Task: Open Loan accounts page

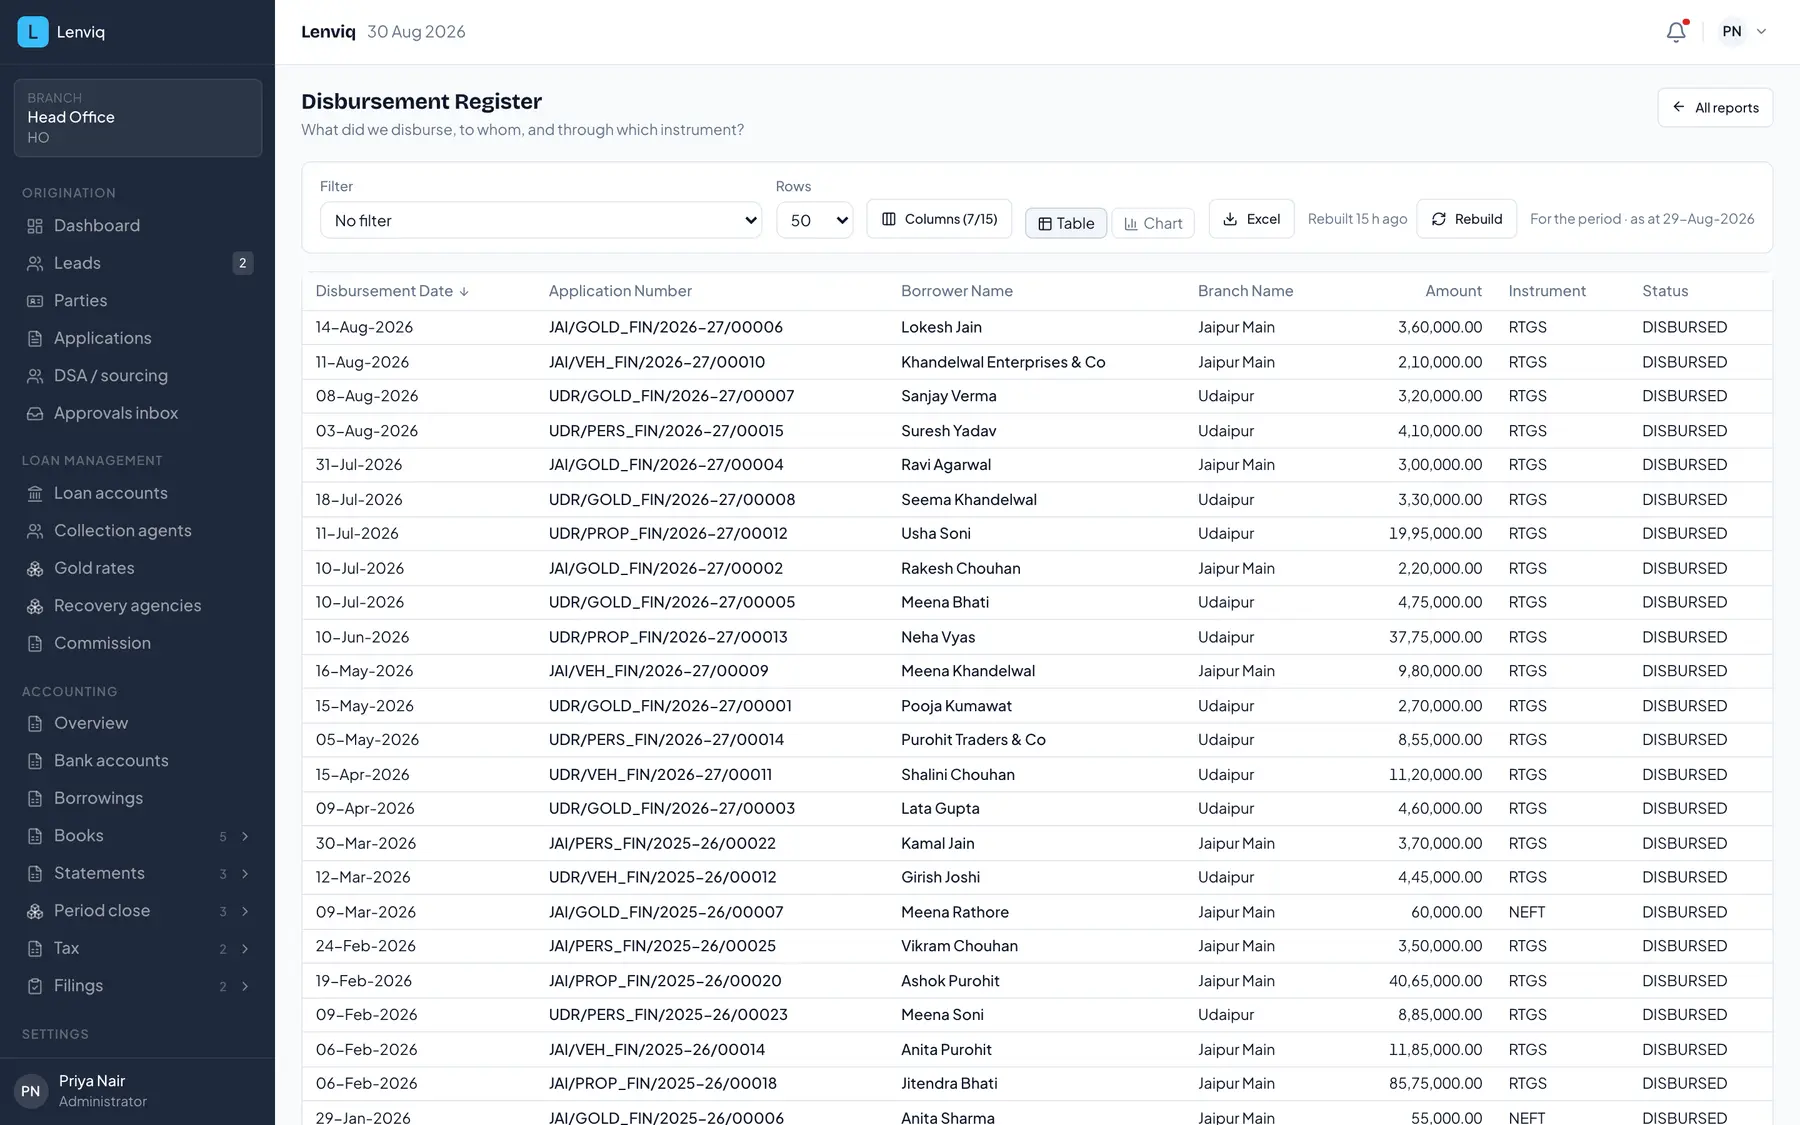Action: pos(138,494)
